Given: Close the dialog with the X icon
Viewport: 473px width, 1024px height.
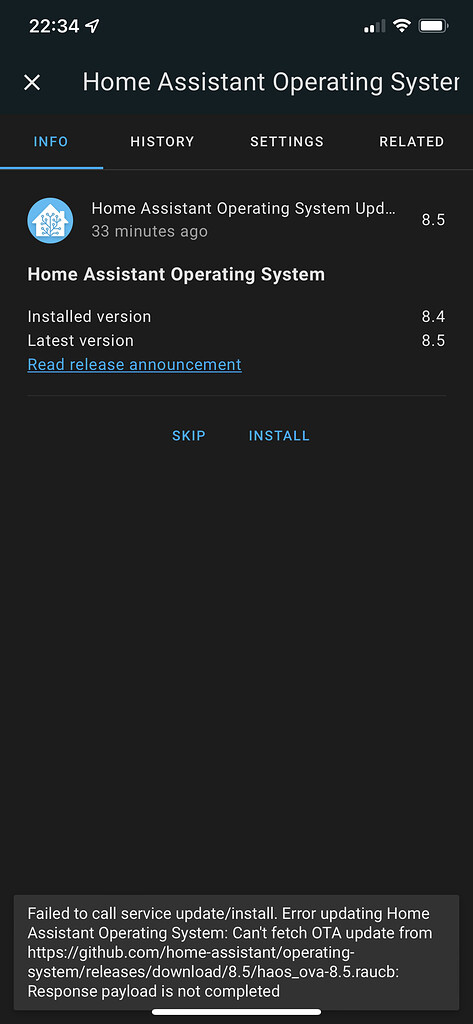Looking at the screenshot, I should click(x=32, y=82).
